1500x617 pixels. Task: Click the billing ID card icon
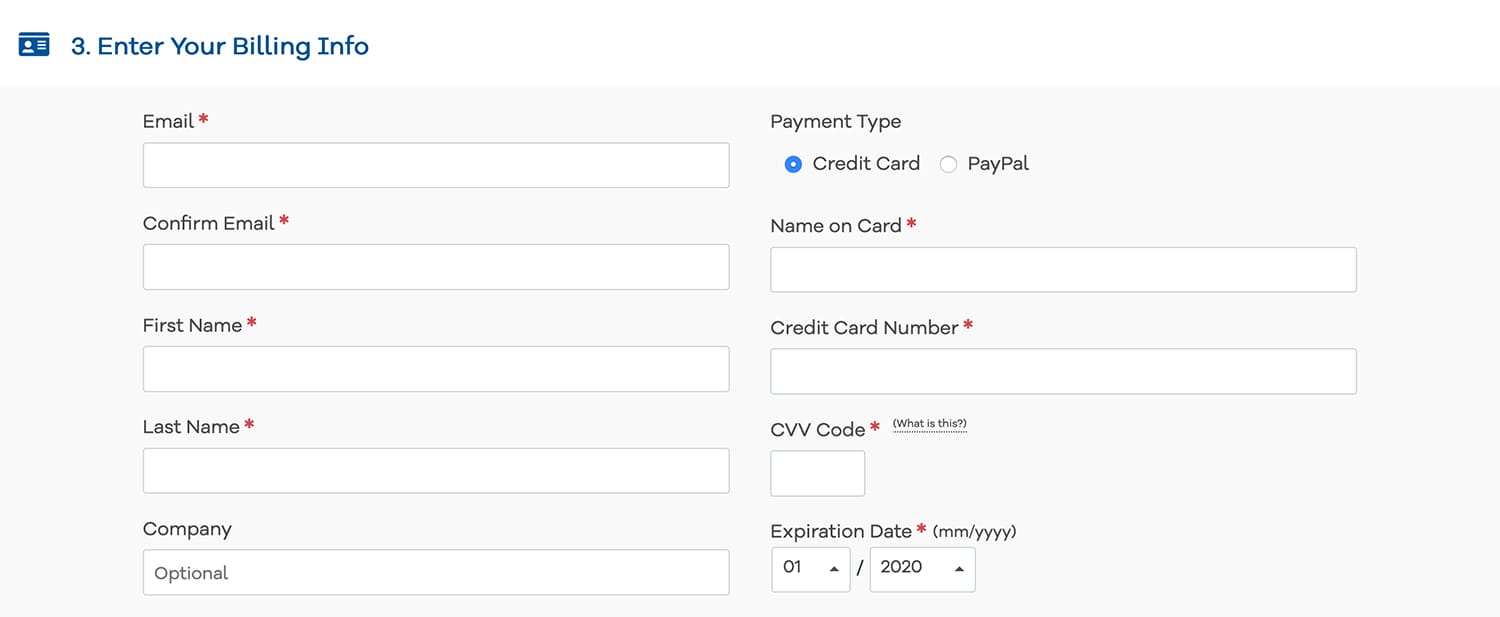tap(34, 46)
